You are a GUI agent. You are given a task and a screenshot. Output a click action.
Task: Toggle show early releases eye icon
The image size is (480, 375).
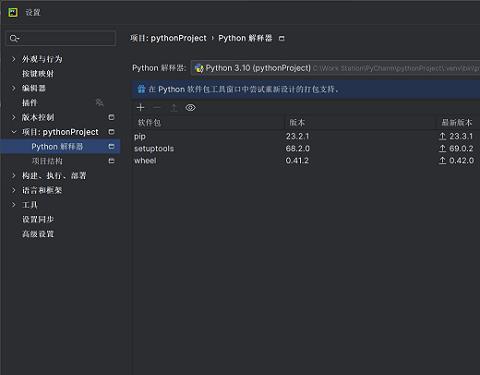(x=190, y=107)
